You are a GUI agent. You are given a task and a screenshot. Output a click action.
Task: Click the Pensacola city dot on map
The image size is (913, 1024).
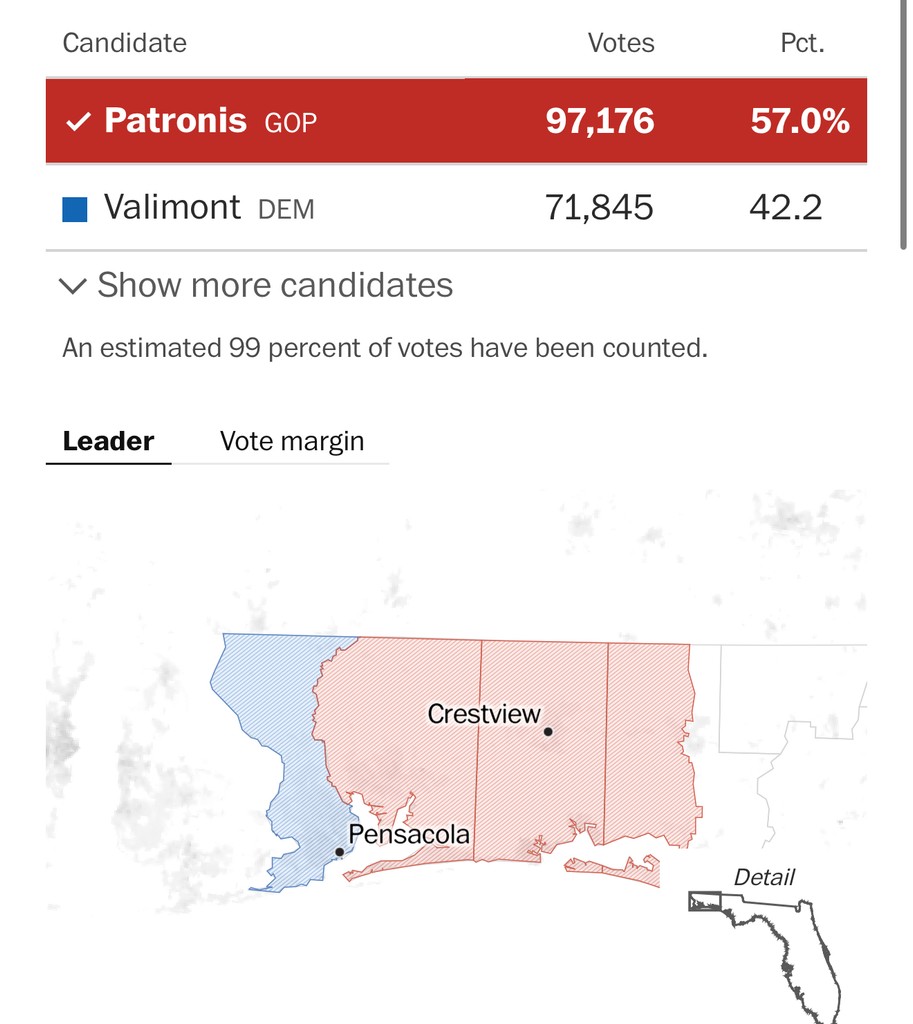click(x=340, y=852)
